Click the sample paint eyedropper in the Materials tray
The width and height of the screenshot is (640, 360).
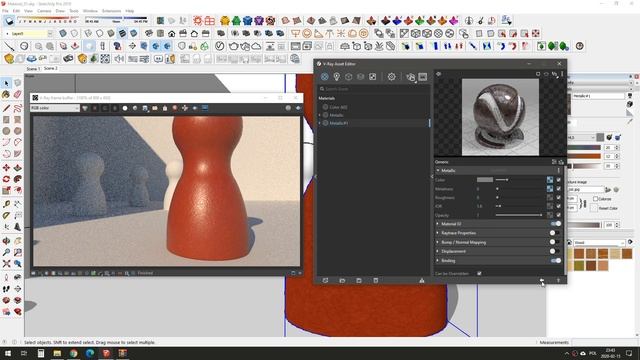click(x=631, y=121)
